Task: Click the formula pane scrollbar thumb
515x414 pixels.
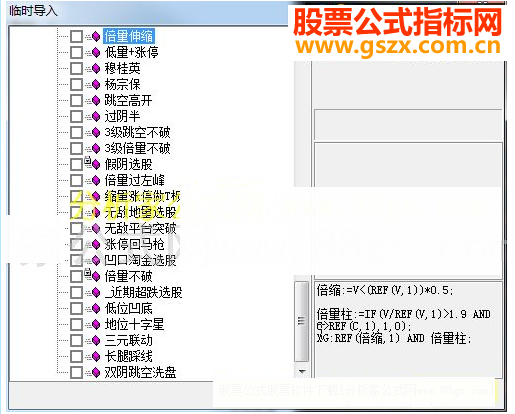Action: 302,321
